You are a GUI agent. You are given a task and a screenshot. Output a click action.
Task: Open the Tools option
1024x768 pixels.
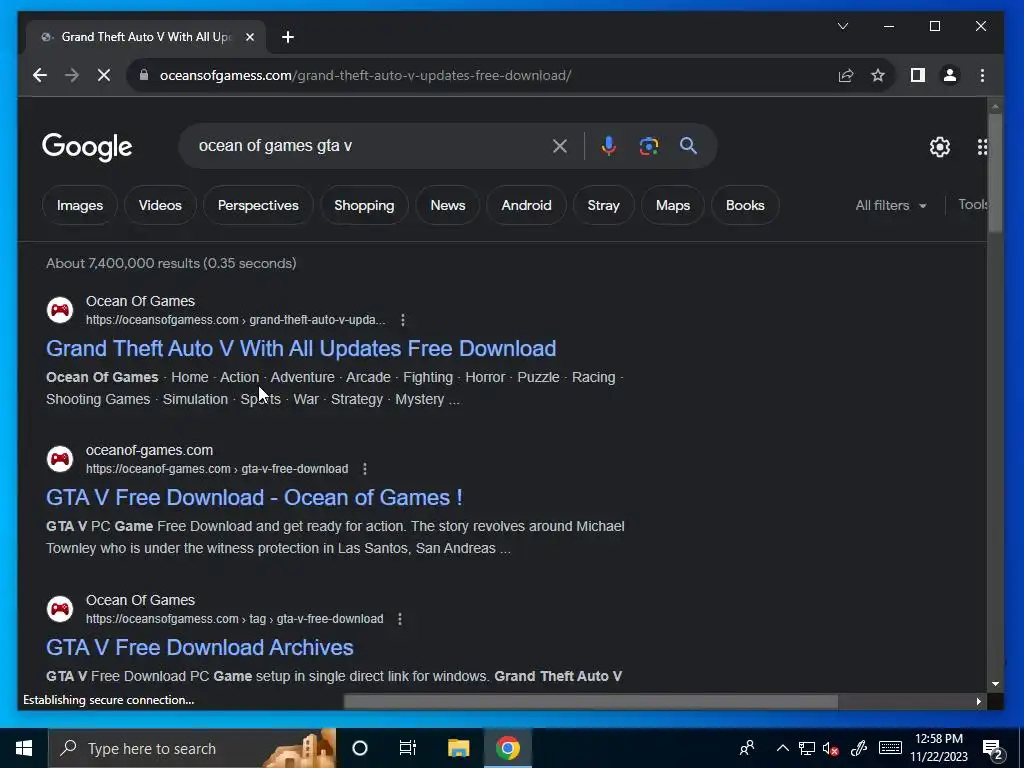(973, 204)
